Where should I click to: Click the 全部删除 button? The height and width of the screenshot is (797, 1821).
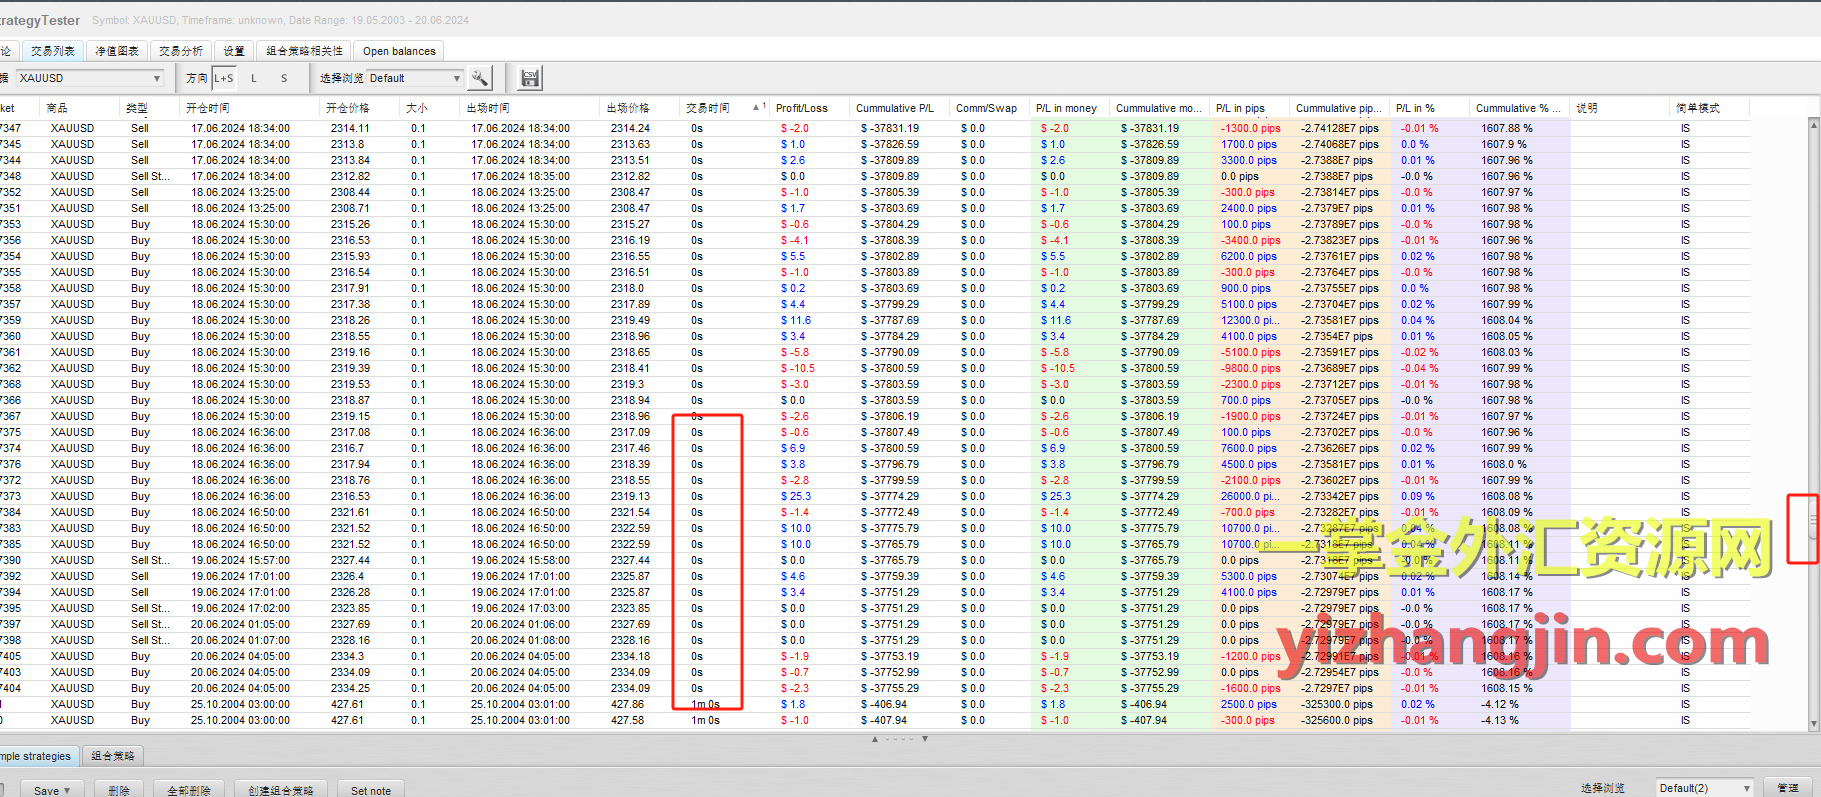pyautogui.click(x=189, y=790)
